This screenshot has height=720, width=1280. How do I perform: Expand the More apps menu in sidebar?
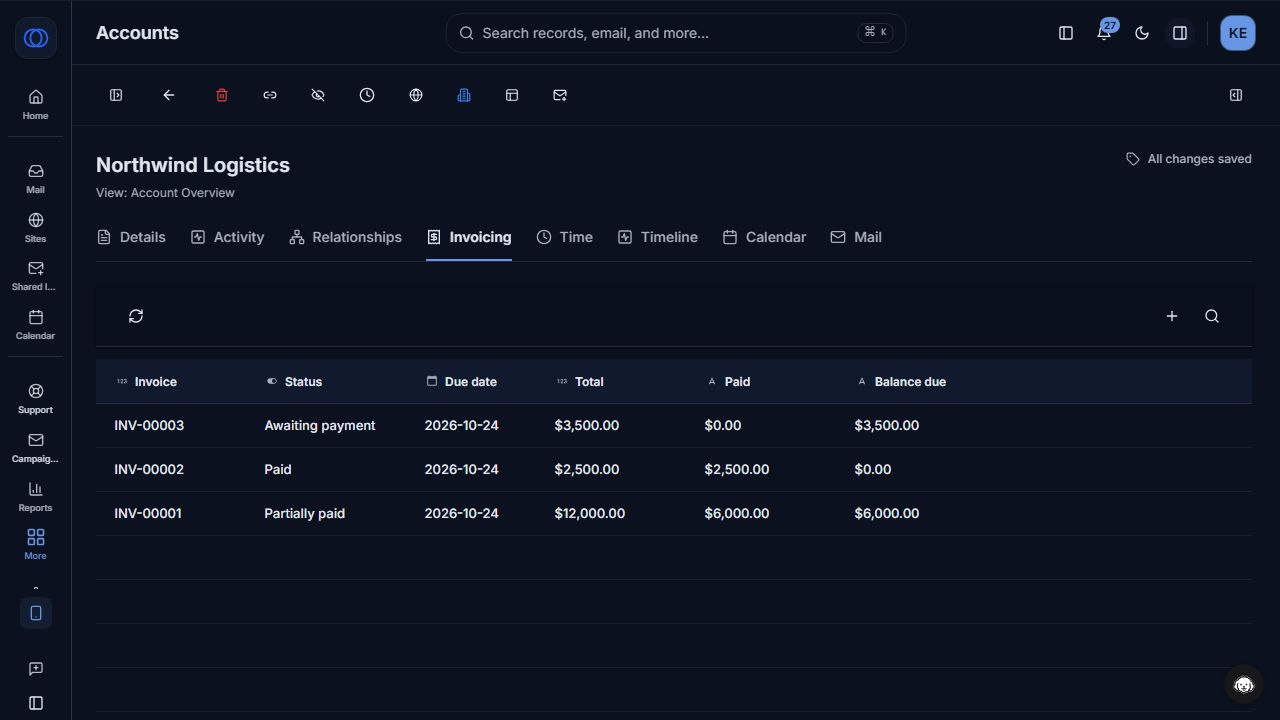[35, 544]
